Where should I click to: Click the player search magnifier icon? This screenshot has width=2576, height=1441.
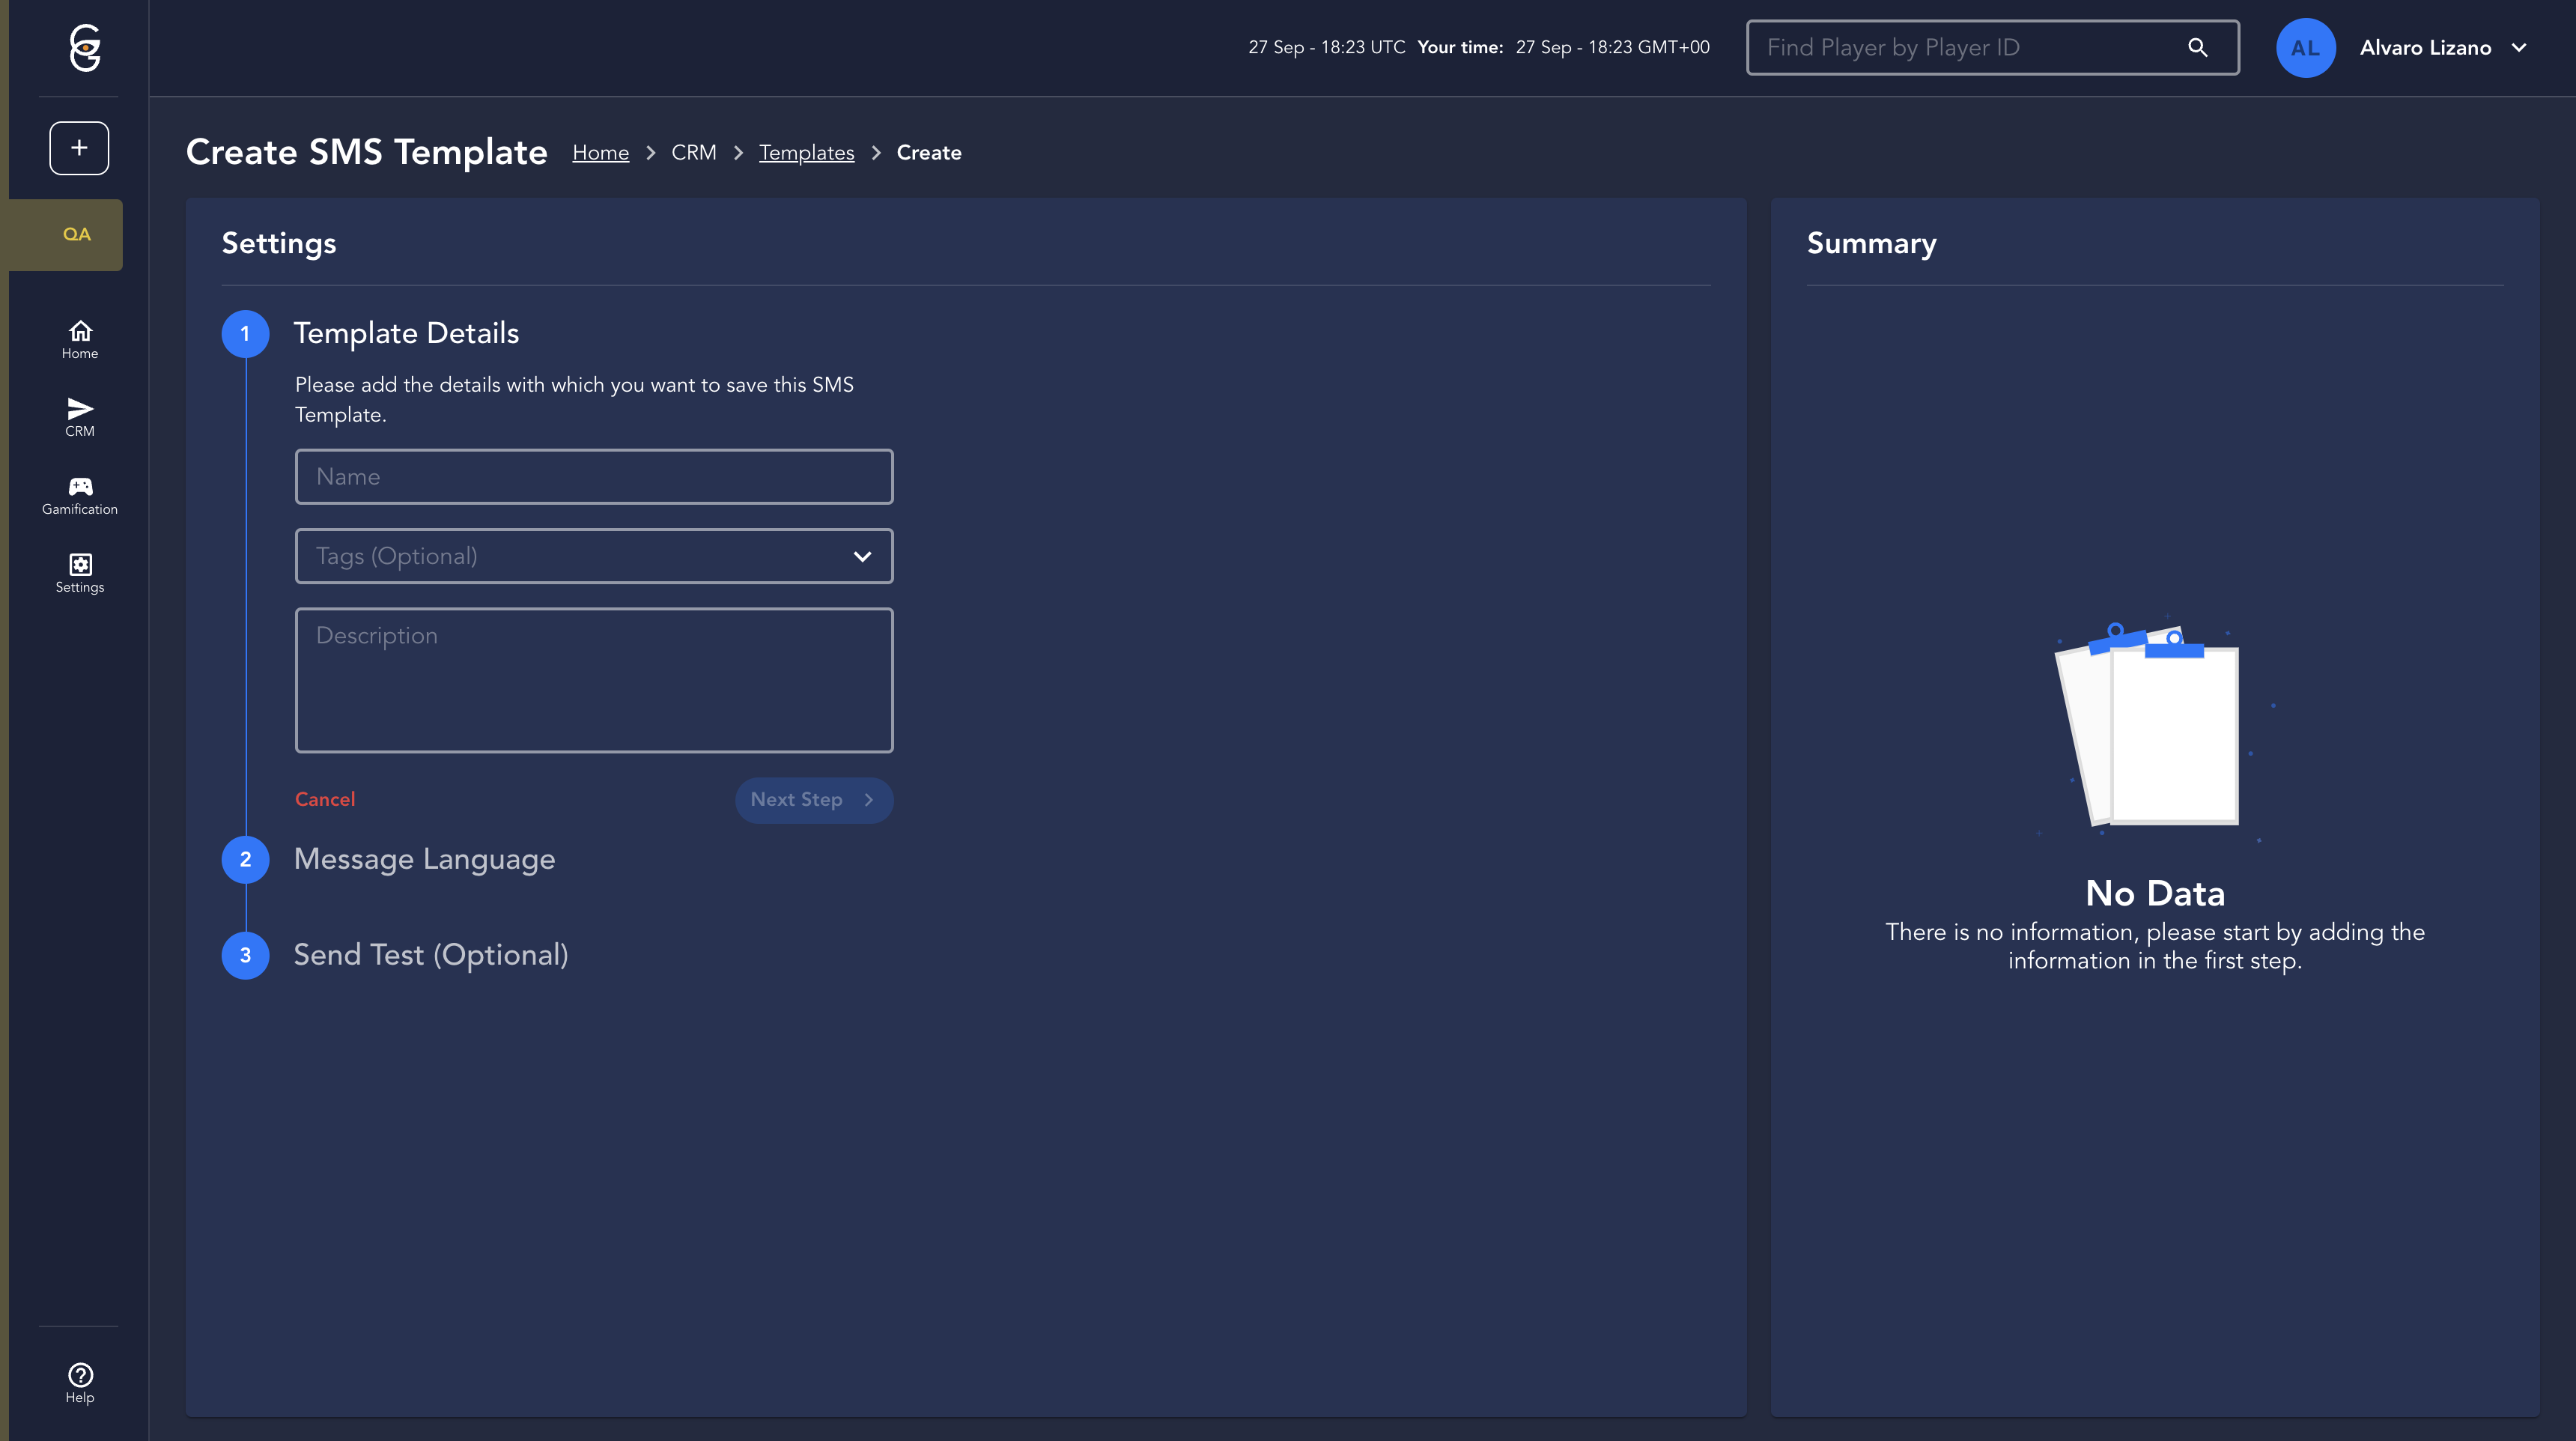[x=2197, y=47]
